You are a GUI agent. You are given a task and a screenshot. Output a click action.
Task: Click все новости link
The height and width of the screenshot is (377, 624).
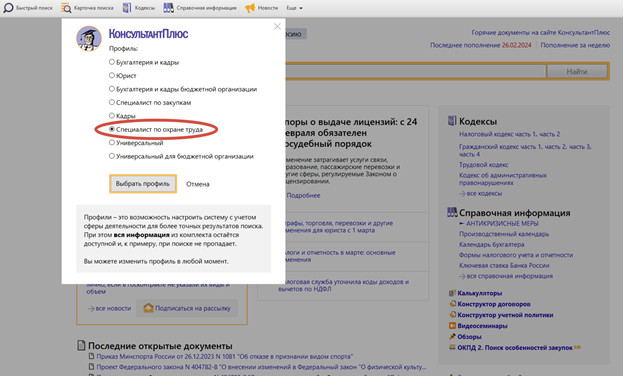109,308
